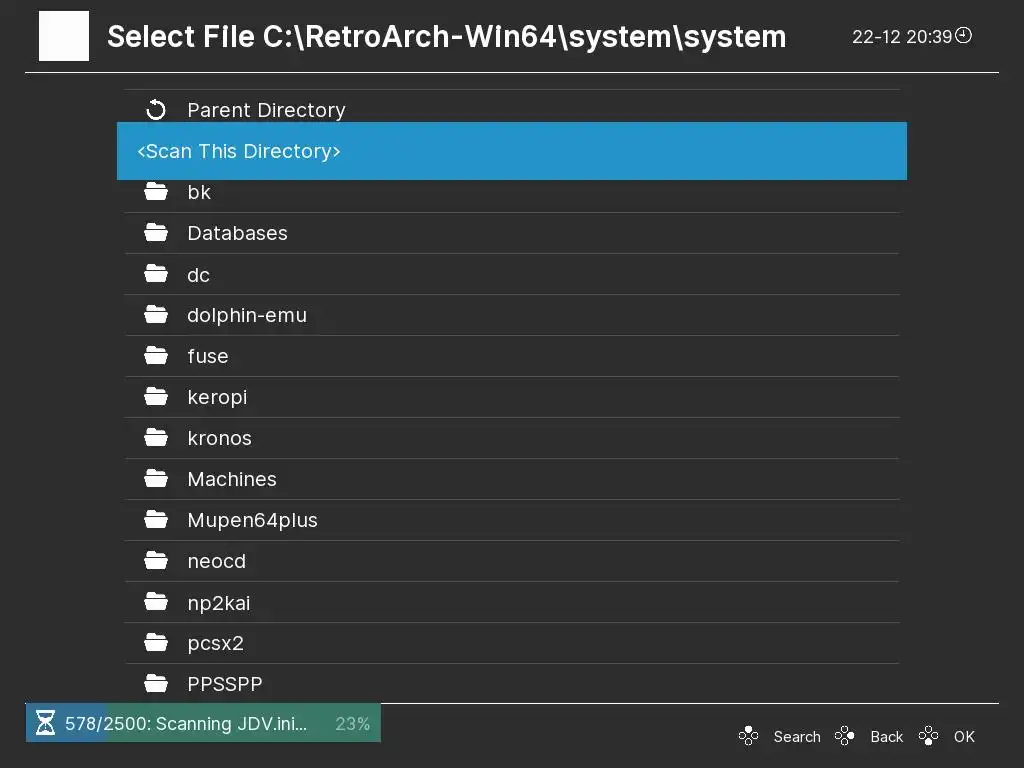Click the clock icon beside the time
The image size is (1024, 768).
[964, 36]
